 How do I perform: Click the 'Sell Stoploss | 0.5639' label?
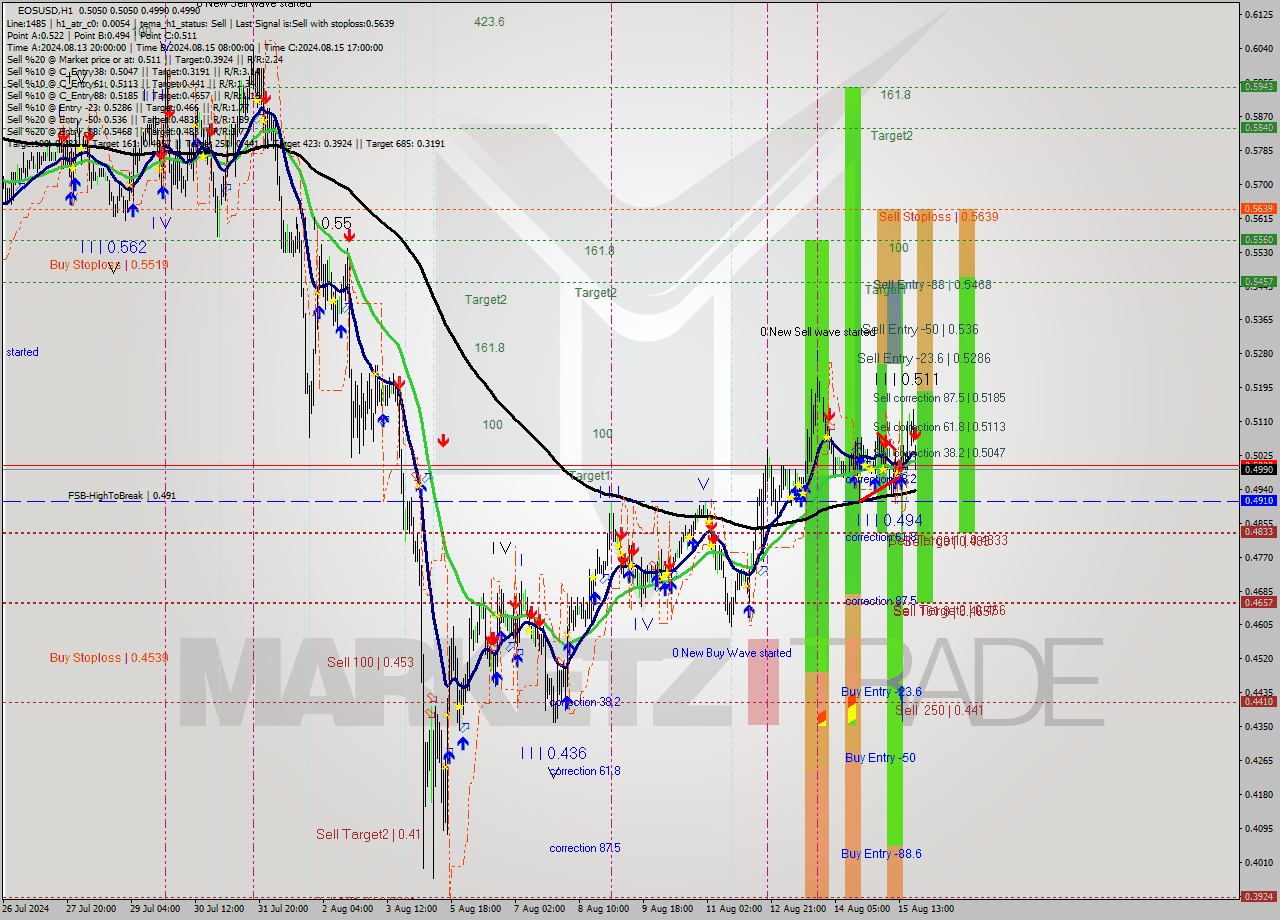click(x=938, y=216)
